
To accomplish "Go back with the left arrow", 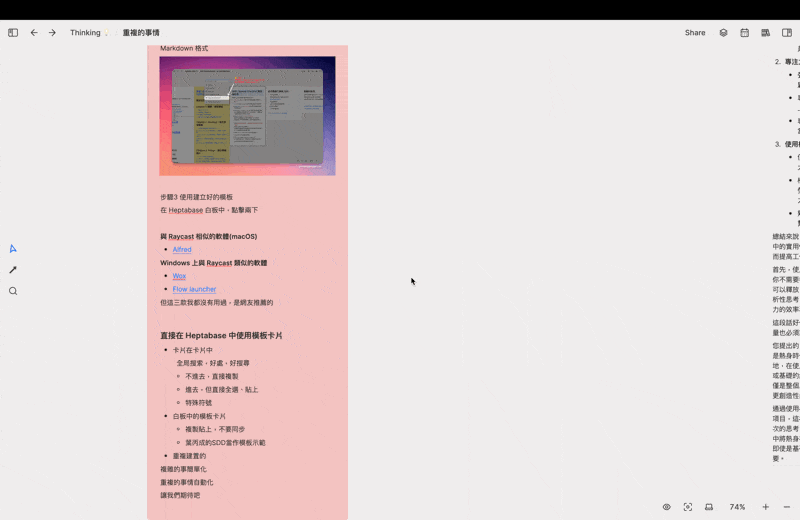I will tap(34, 33).
